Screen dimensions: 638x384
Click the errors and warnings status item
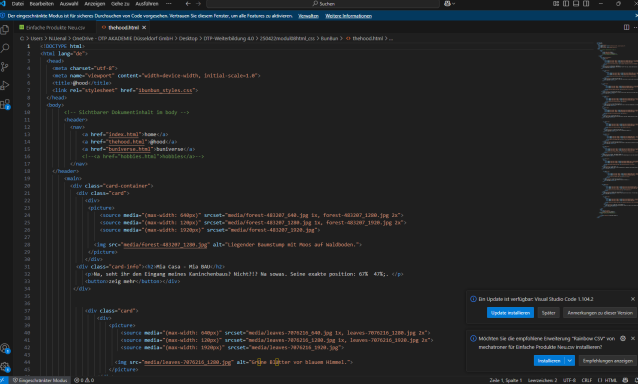tap(84, 380)
